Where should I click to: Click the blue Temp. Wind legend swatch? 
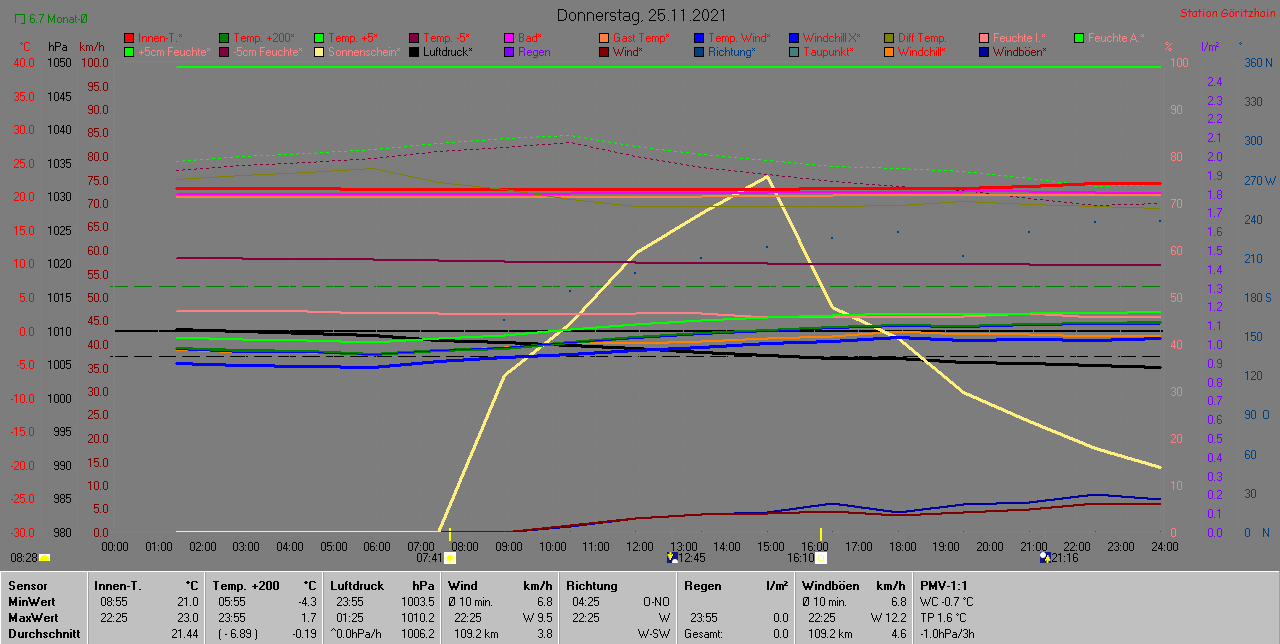699,38
